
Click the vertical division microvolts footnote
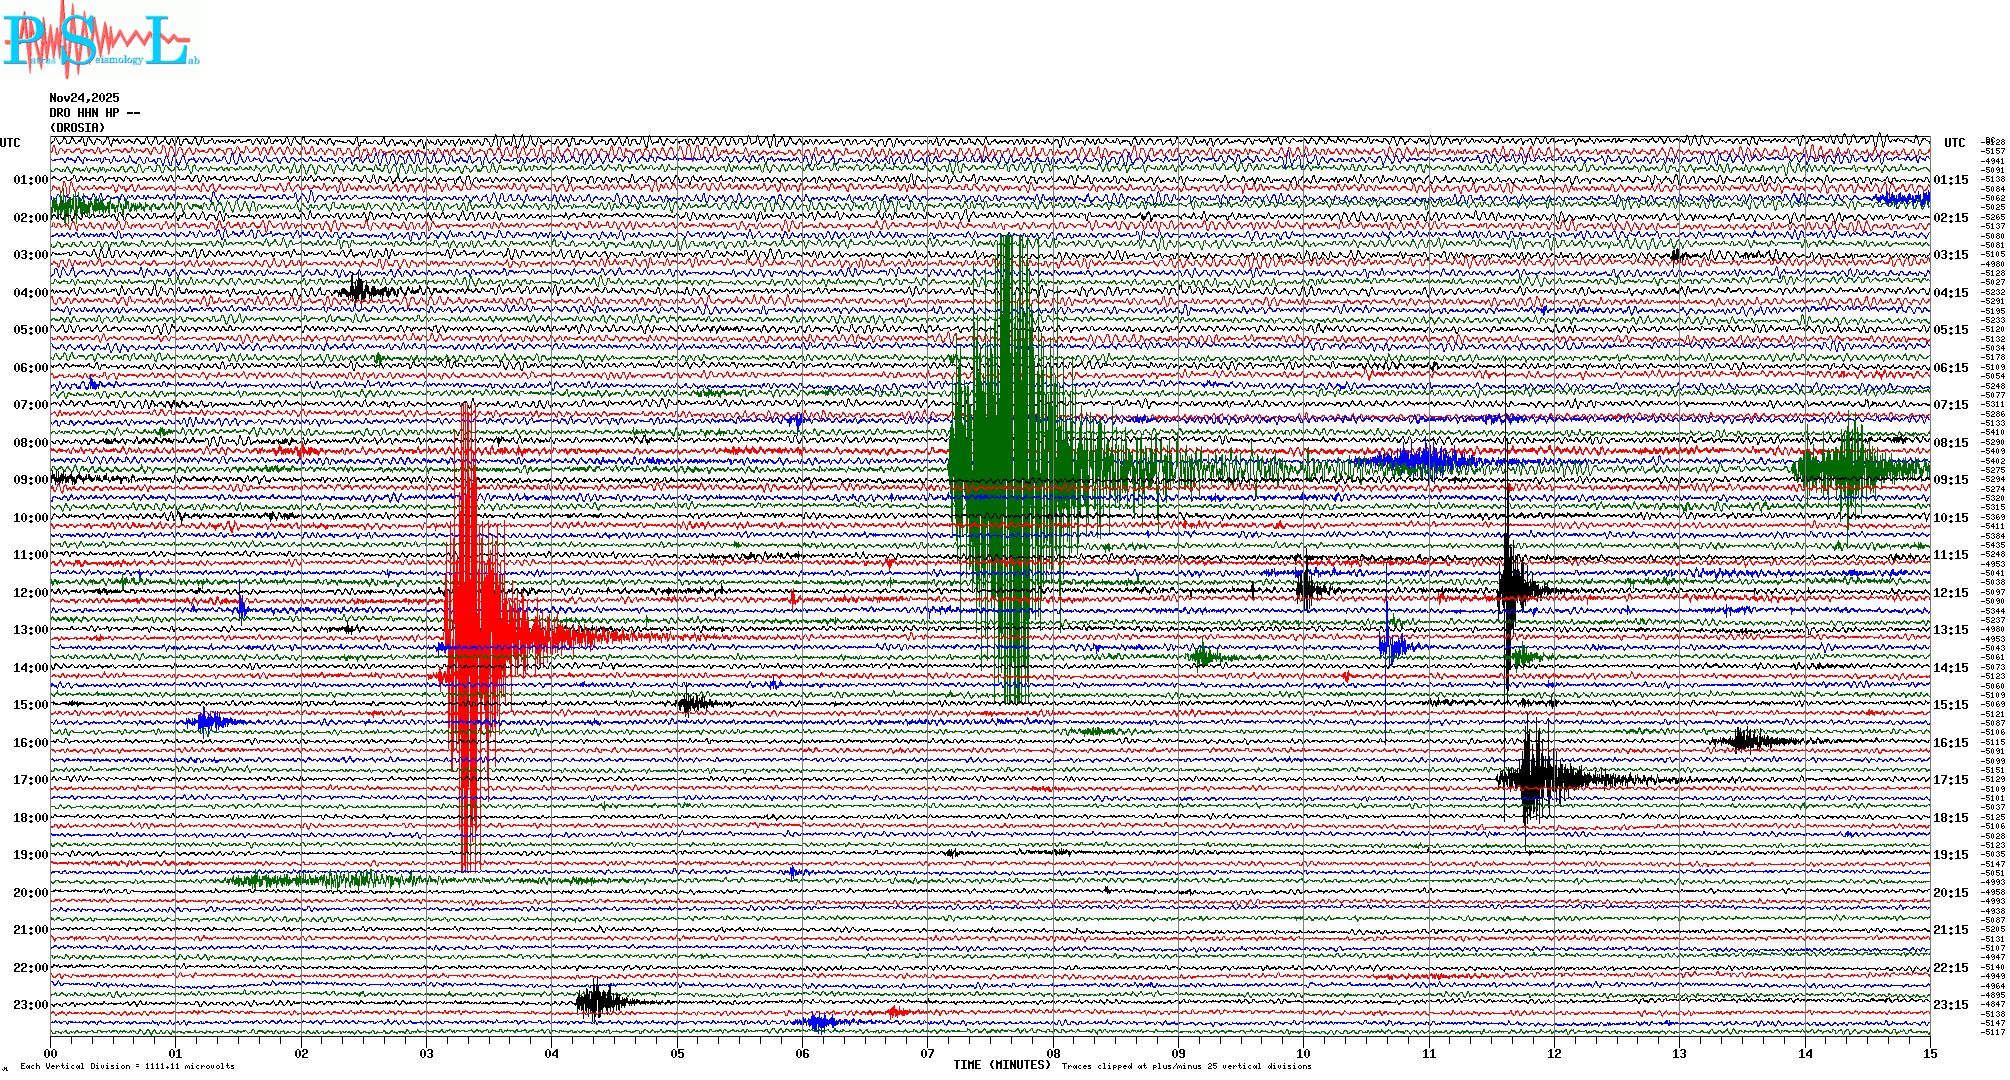[x=127, y=1066]
